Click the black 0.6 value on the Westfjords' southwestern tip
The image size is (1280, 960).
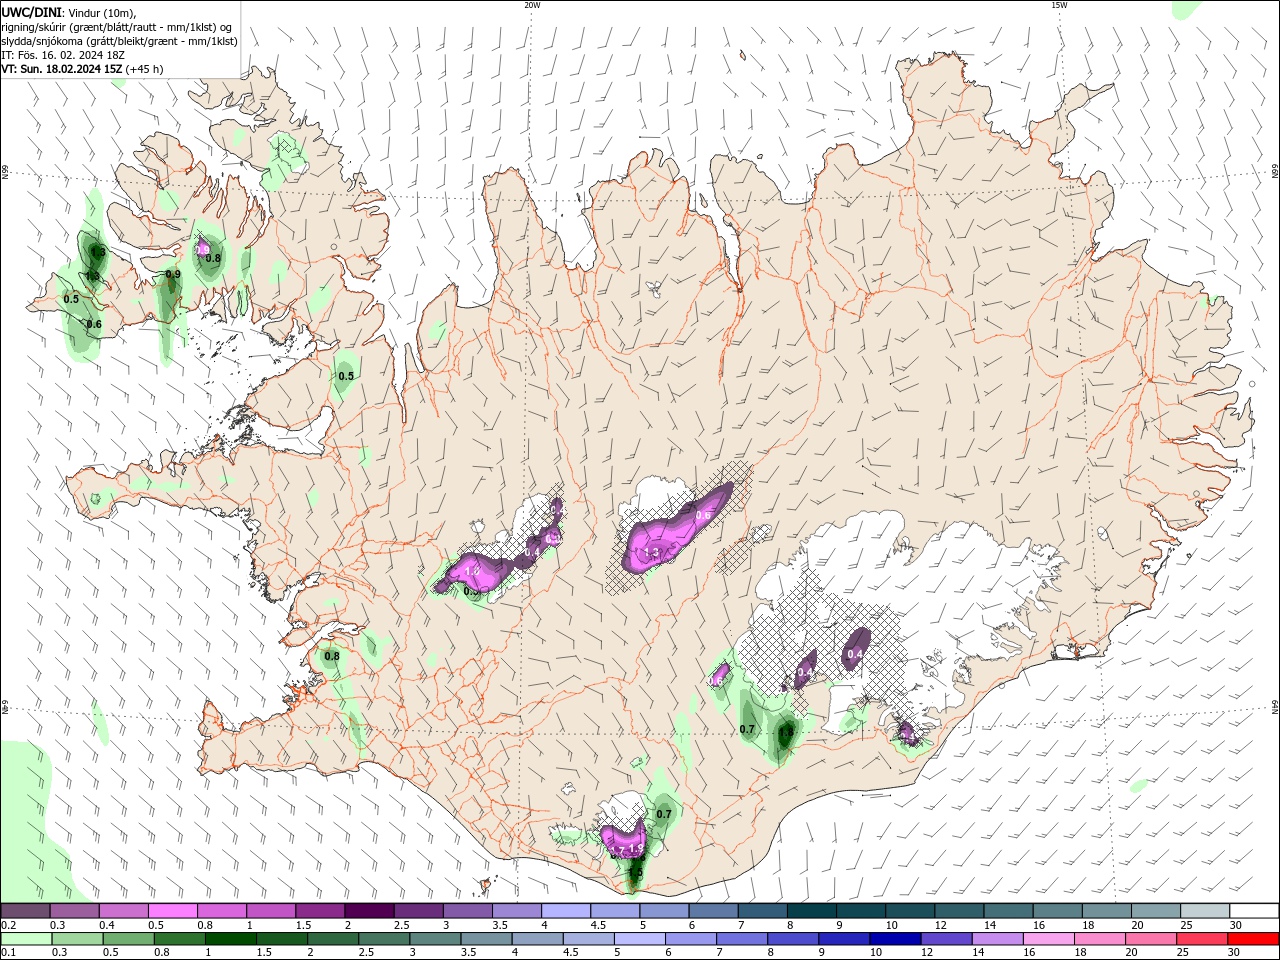click(94, 325)
